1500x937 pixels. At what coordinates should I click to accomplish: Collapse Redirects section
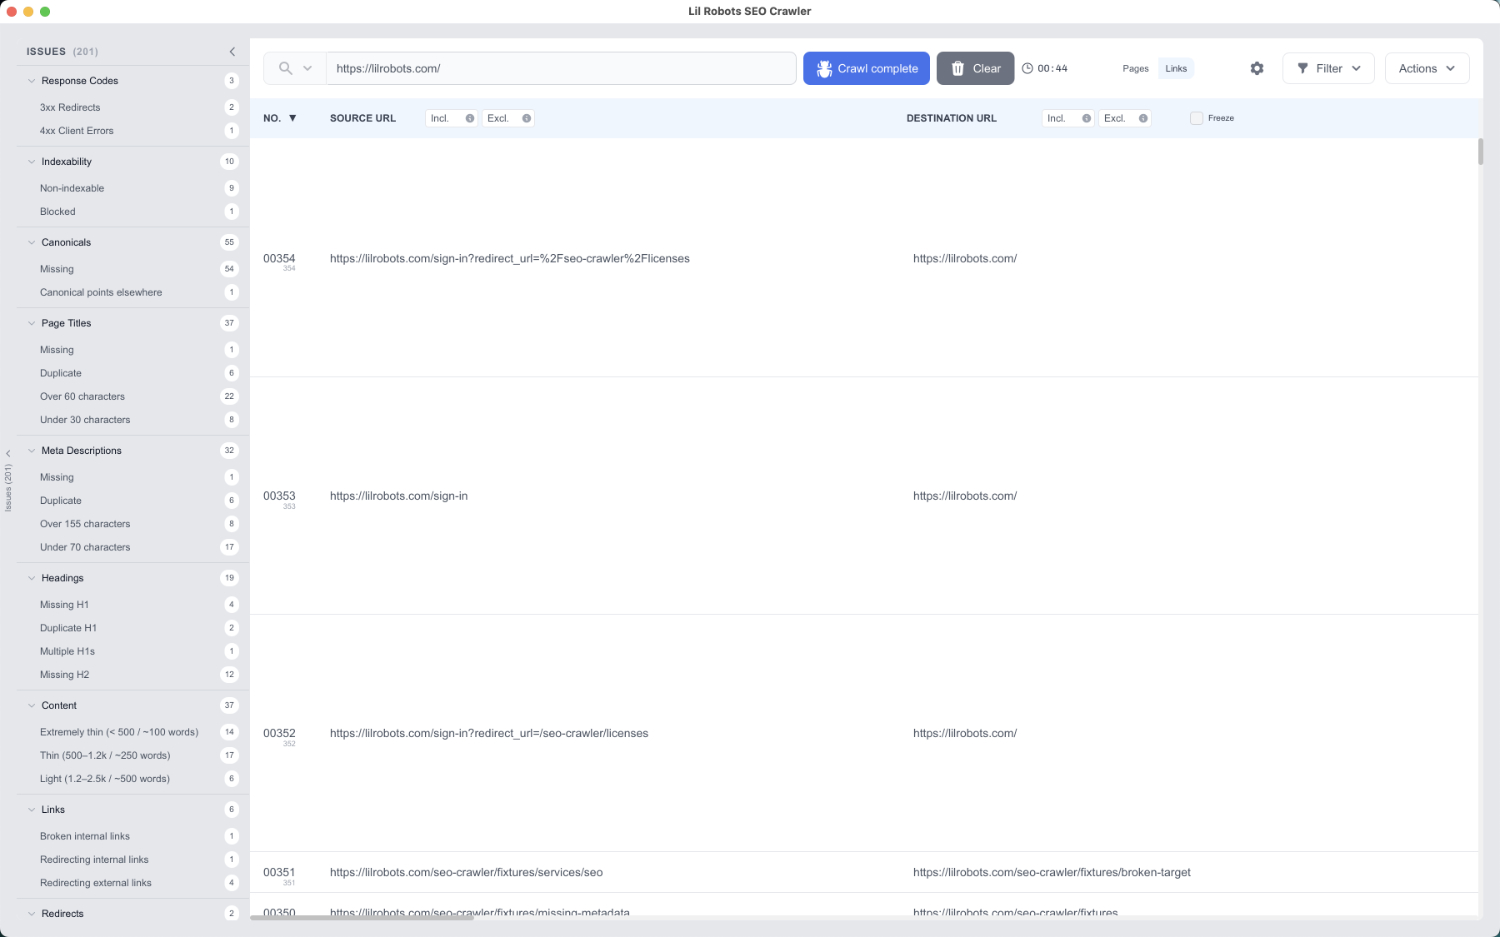click(32, 914)
